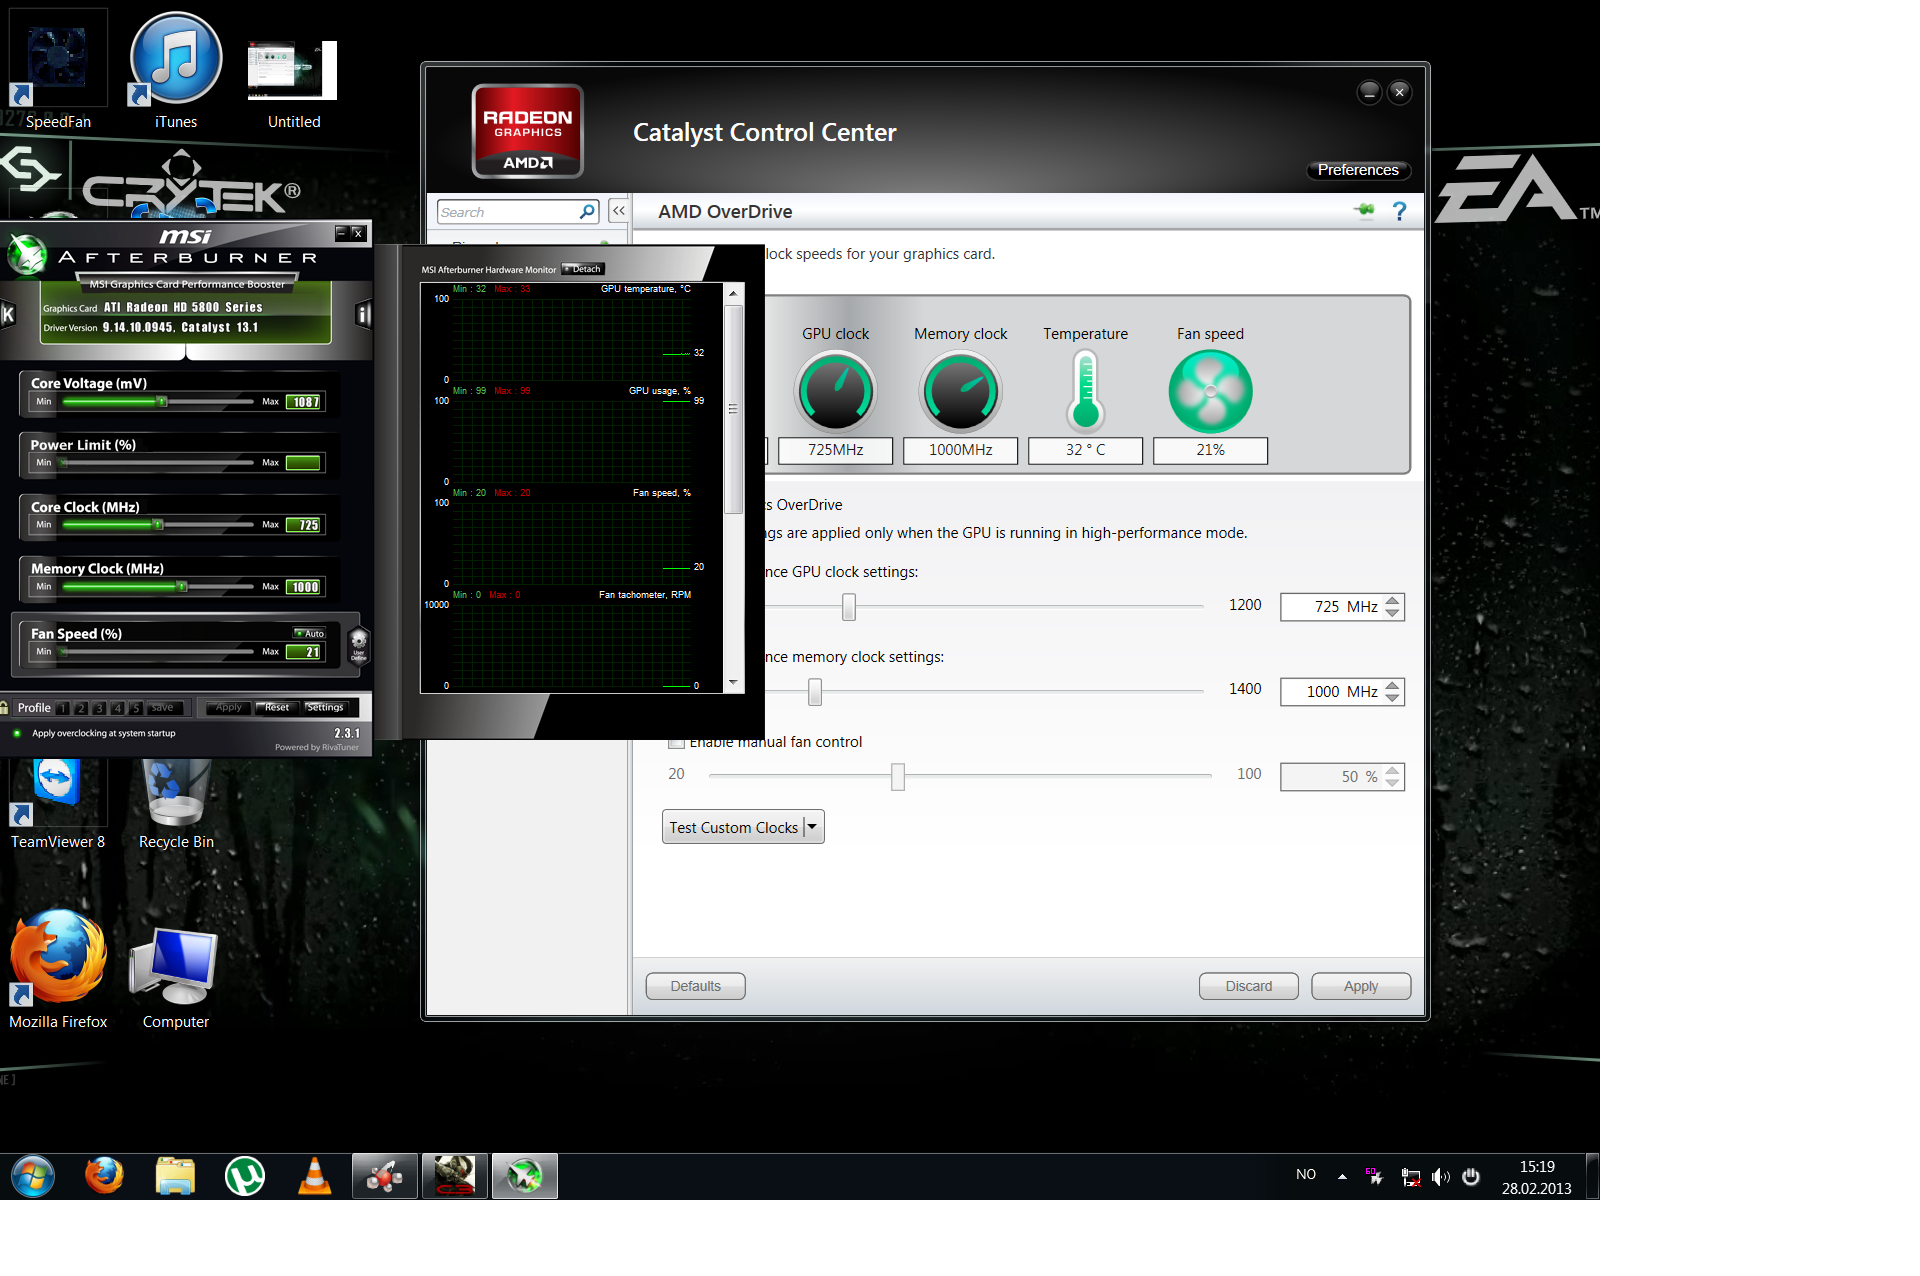This screenshot has width=1920, height=1276.
Task: Open Mozilla Firefox desktop shortcut
Action: click(x=58, y=968)
